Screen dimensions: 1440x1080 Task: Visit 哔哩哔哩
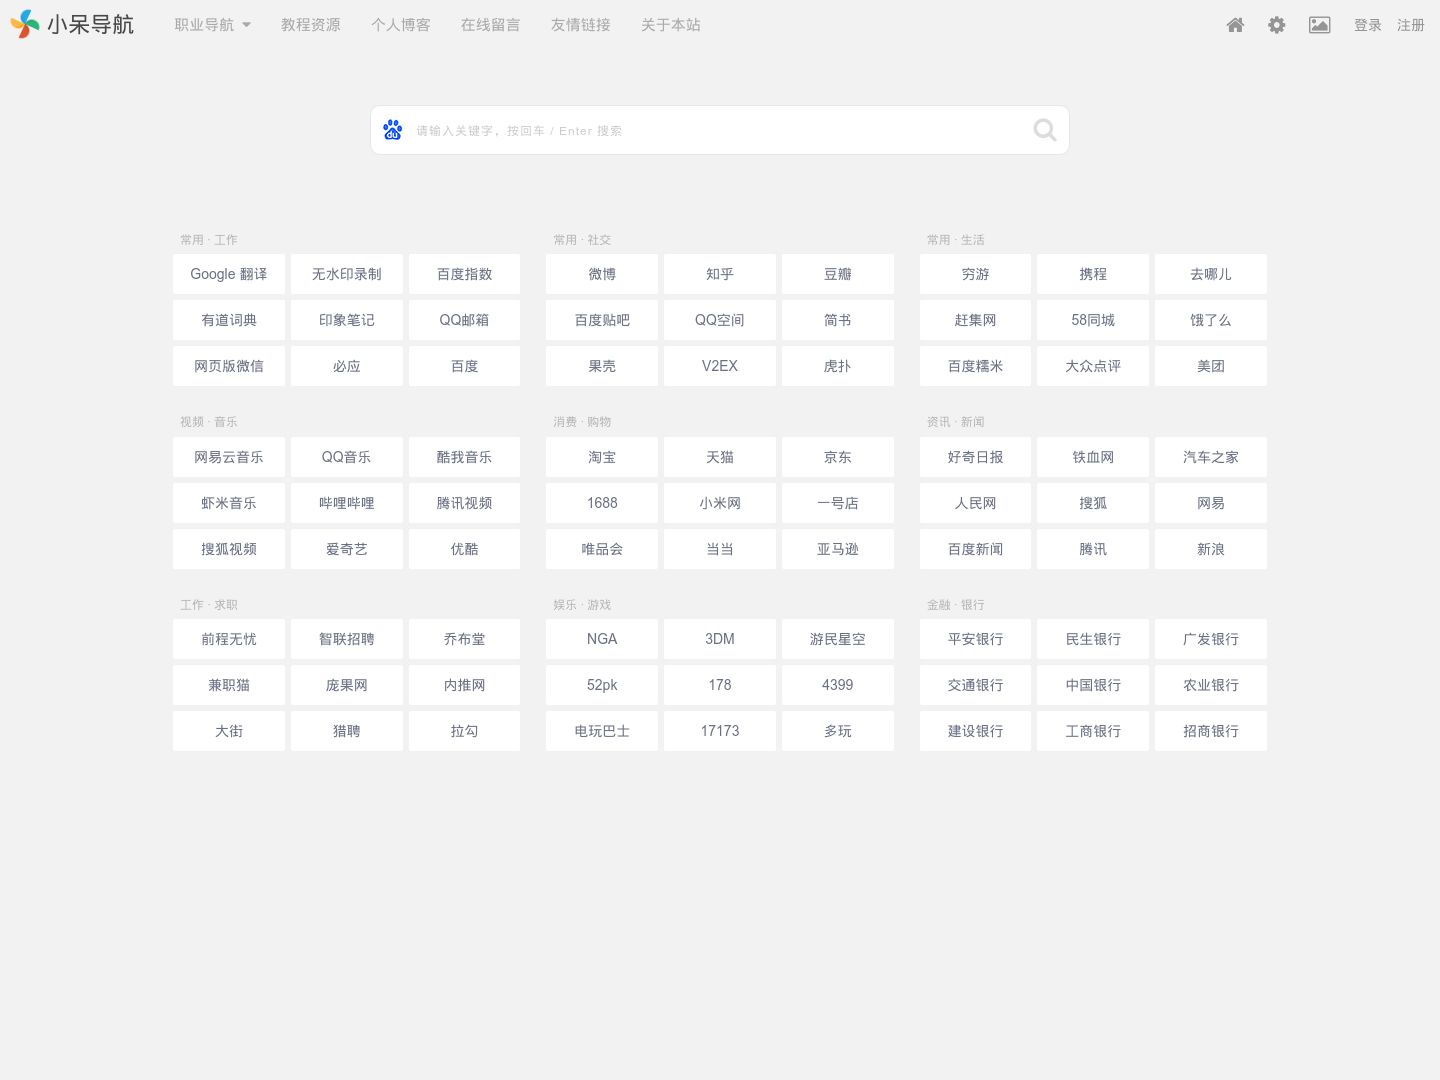coord(347,503)
